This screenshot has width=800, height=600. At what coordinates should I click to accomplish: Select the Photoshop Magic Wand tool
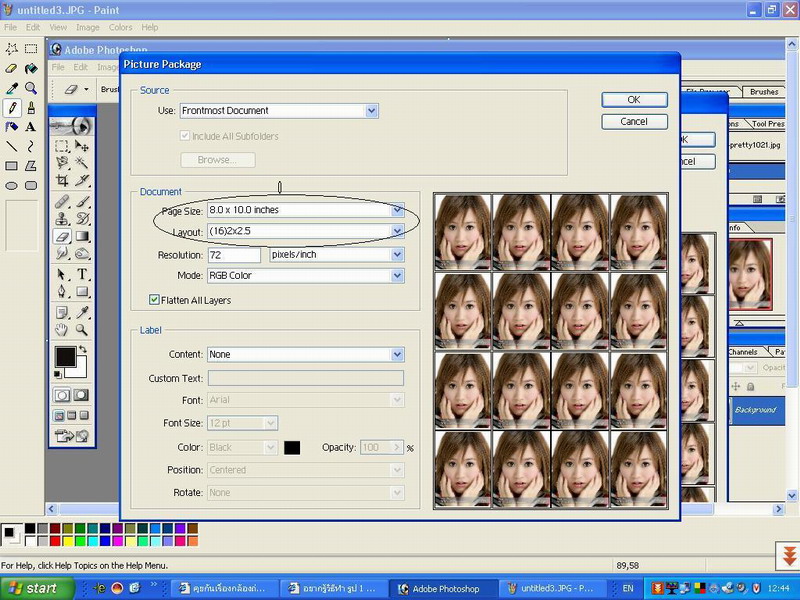click(83, 162)
